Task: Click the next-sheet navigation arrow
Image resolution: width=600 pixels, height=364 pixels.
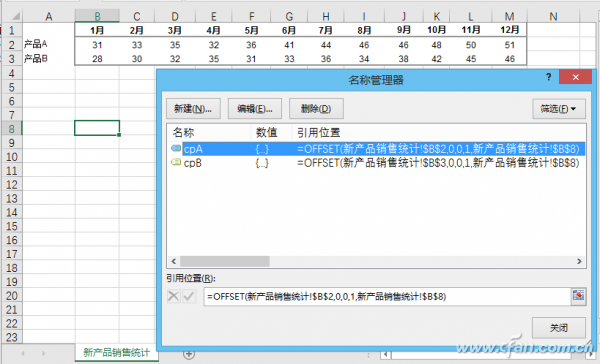Action: coord(43,353)
